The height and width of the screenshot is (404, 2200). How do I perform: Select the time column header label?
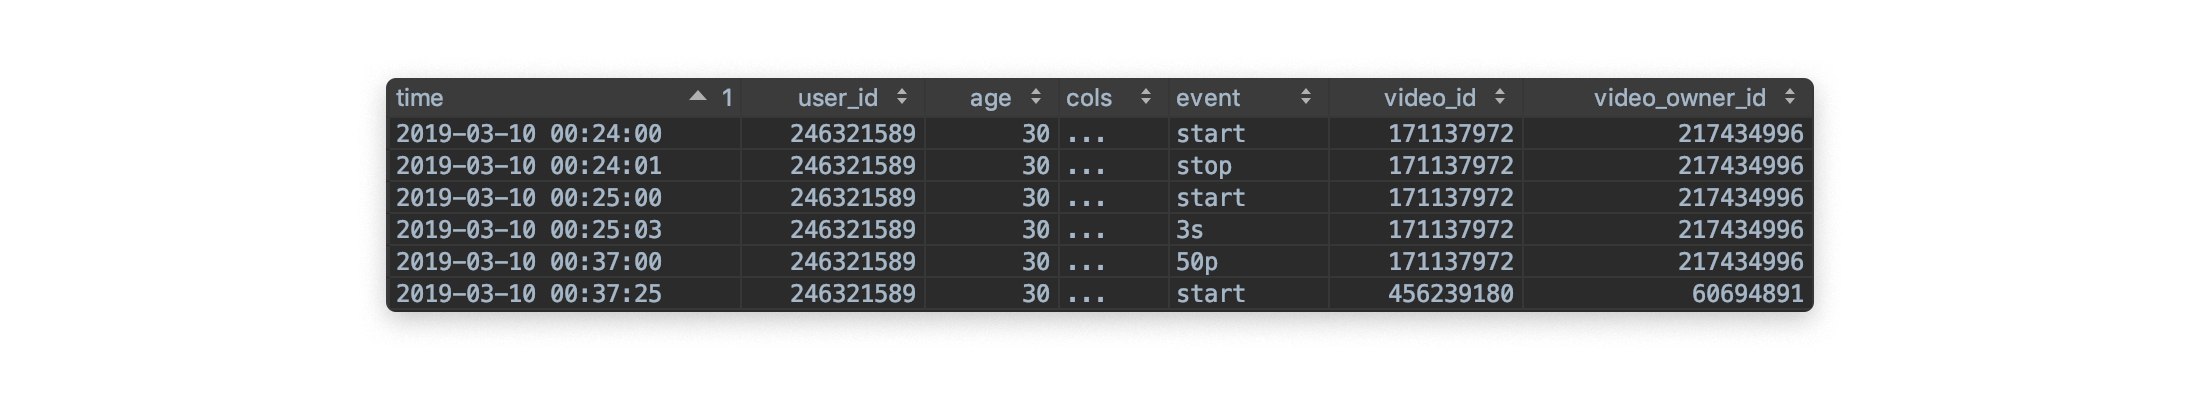(x=420, y=98)
